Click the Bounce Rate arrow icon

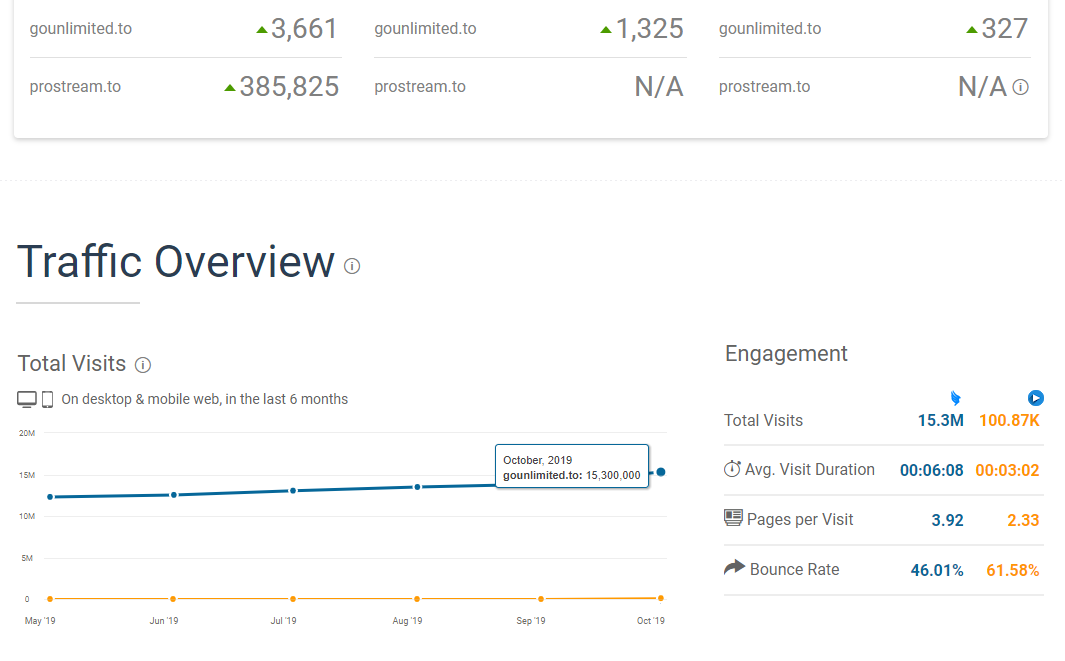coord(734,567)
